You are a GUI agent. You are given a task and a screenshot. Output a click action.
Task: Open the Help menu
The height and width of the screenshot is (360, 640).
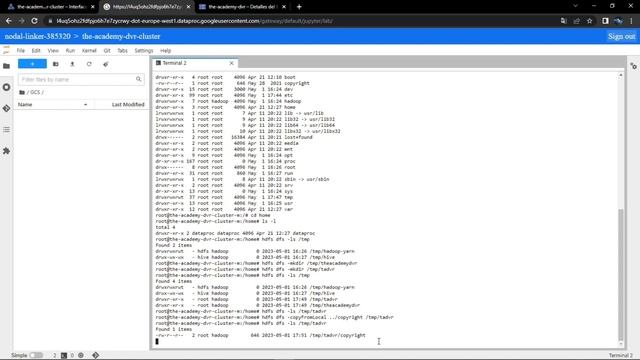click(x=165, y=51)
